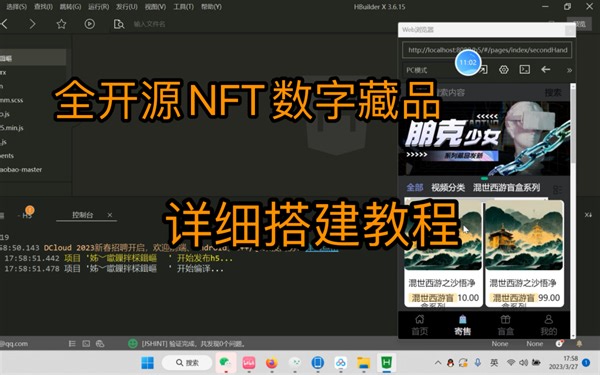Open 盲盒 in bottom navigation
This screenshot has height=375, width=600.
pos(505,325)
